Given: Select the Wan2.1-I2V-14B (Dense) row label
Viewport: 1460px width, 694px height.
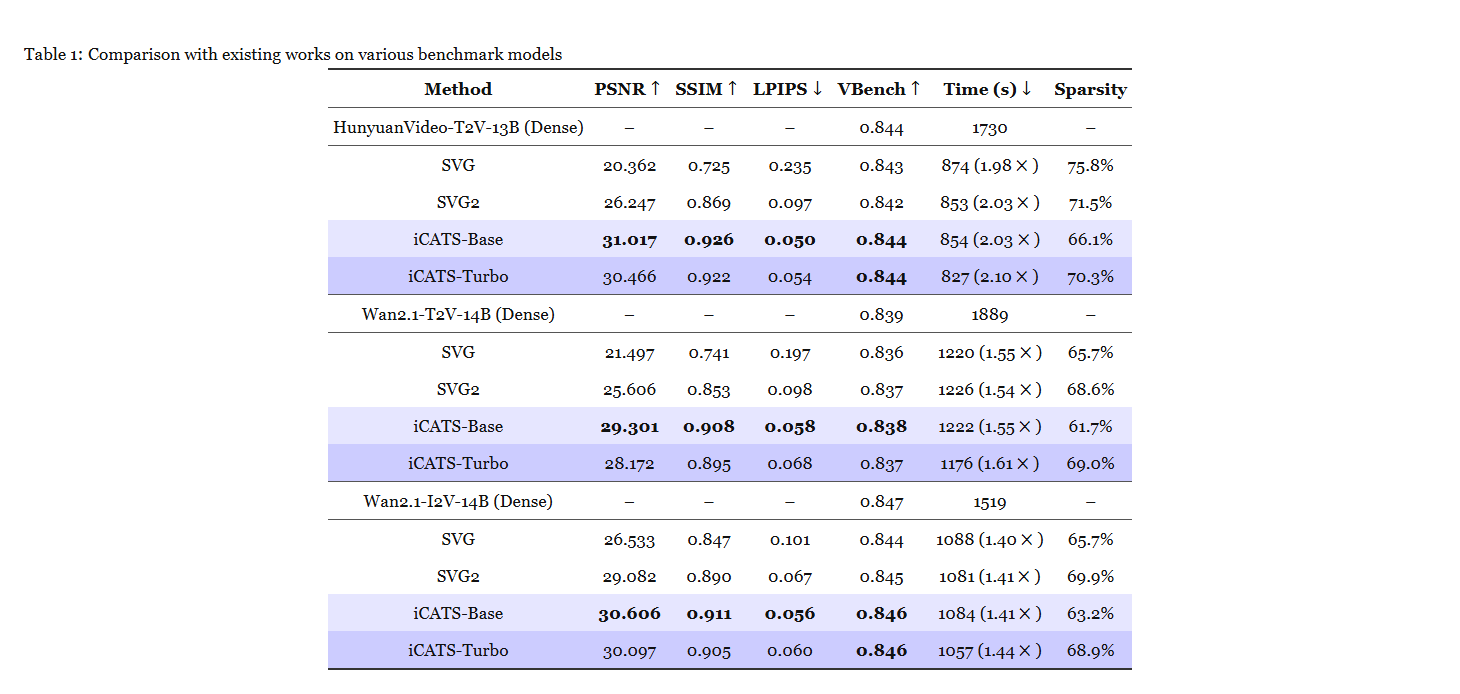Looking at the screenshot, I should coord(458,501).
